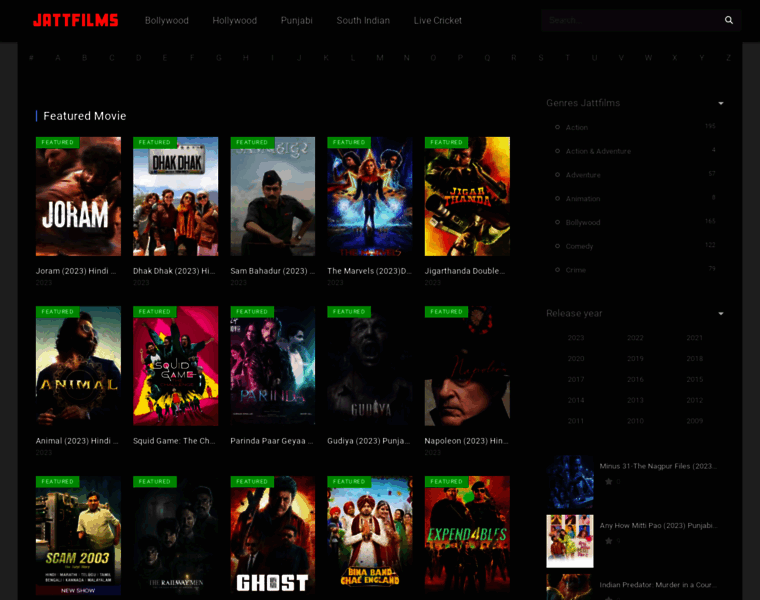This screenshot has width=760, height=600.
Task: Open the Bollywood menu
Action: (167, 20)
